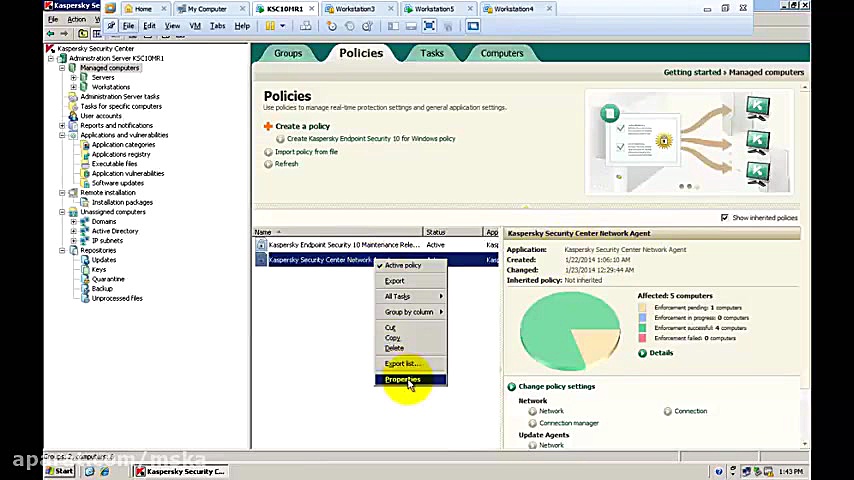Click the forward arrow in MMC toolbar
The height and width of the screenshot is (480, 854).
tap(64, 34)
